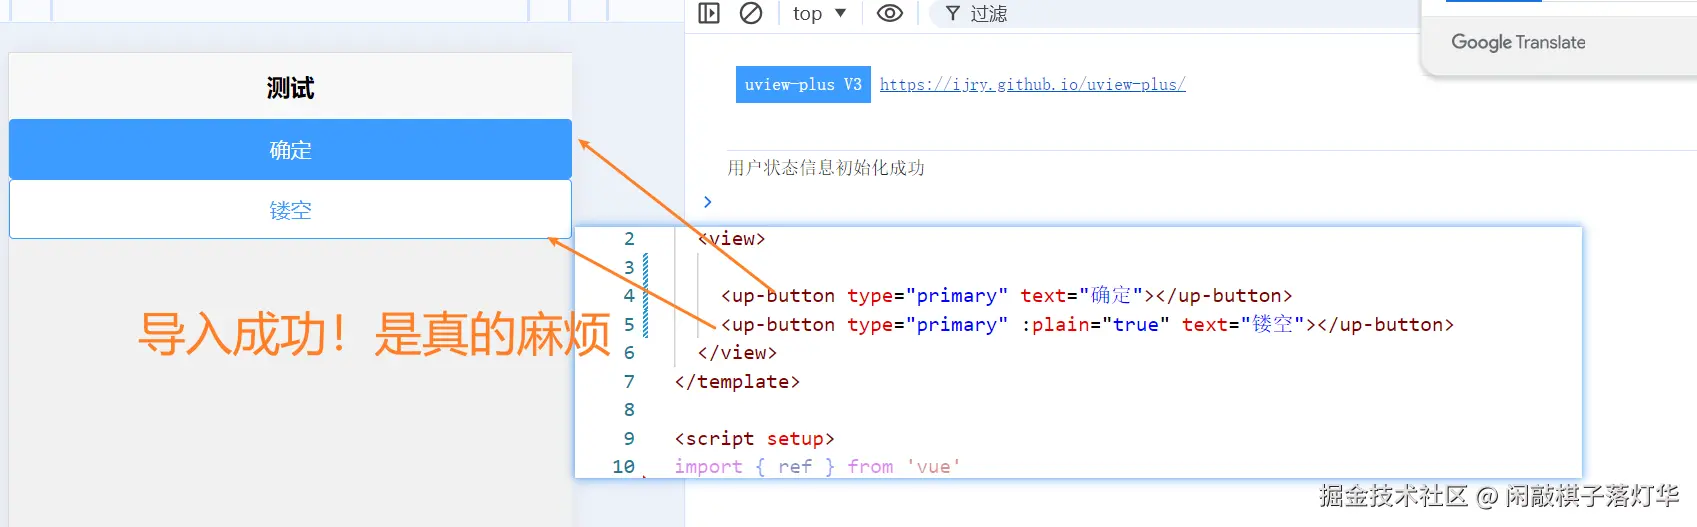Clear the console with the circle-slash icon
1697x527 pixels.
click(x=751, y=13)
